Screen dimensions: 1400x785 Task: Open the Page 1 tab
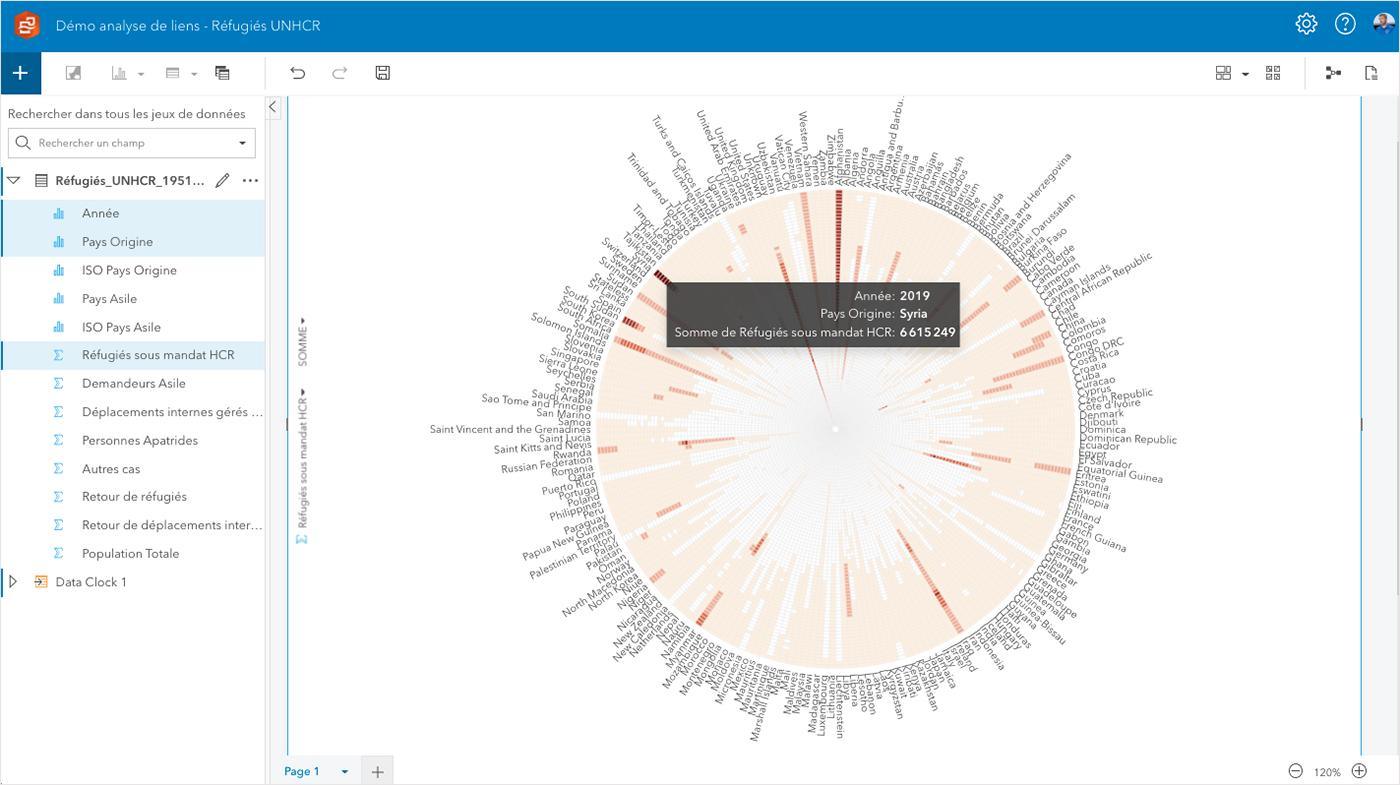point(302,771)
